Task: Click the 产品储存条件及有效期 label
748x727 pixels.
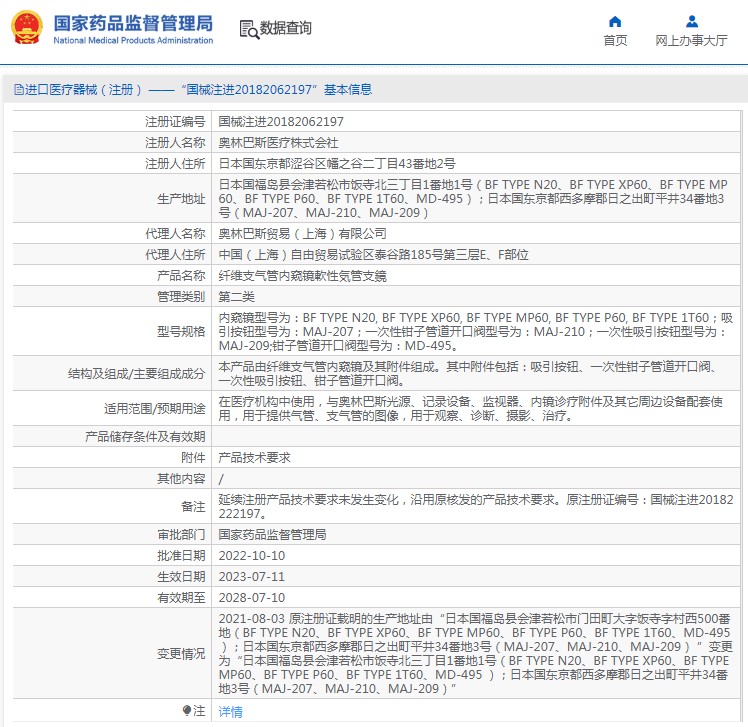Action: [x=145, y=436]
